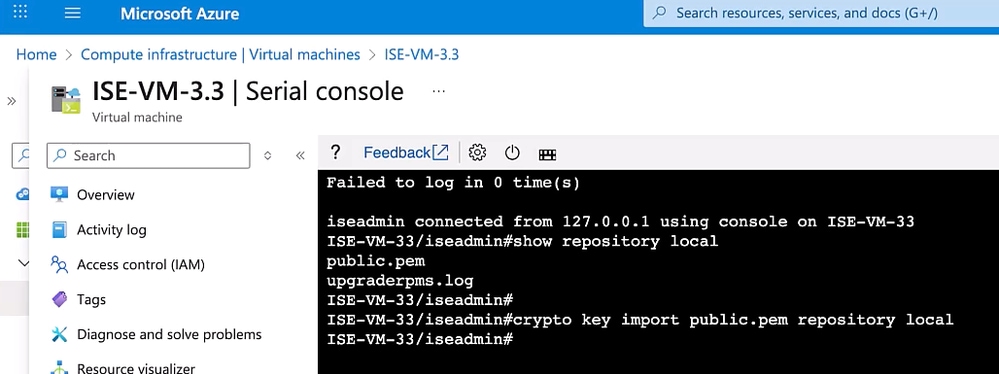999x374 pixels.
Task: Click the Tags icon in sidebar
Action: click(x=59, y=299)
